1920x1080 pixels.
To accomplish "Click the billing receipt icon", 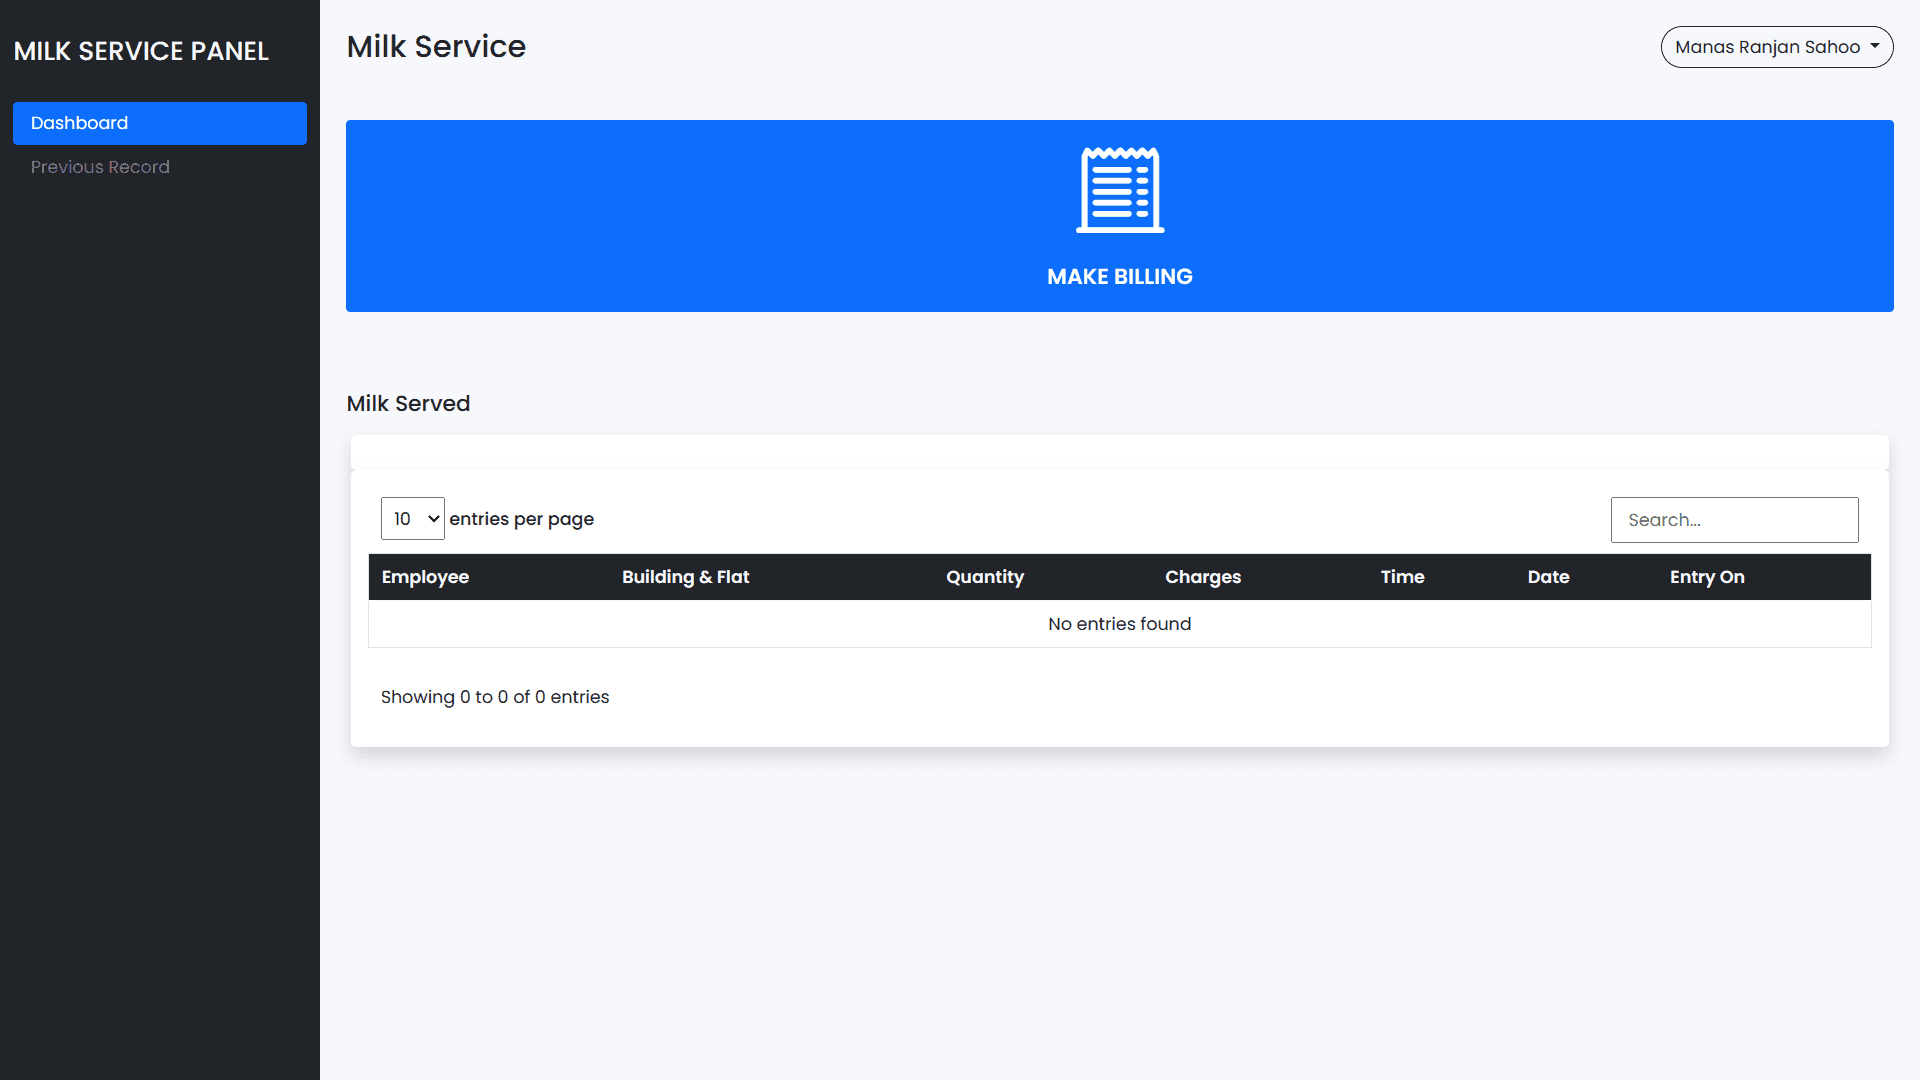I will point(1119,190).
